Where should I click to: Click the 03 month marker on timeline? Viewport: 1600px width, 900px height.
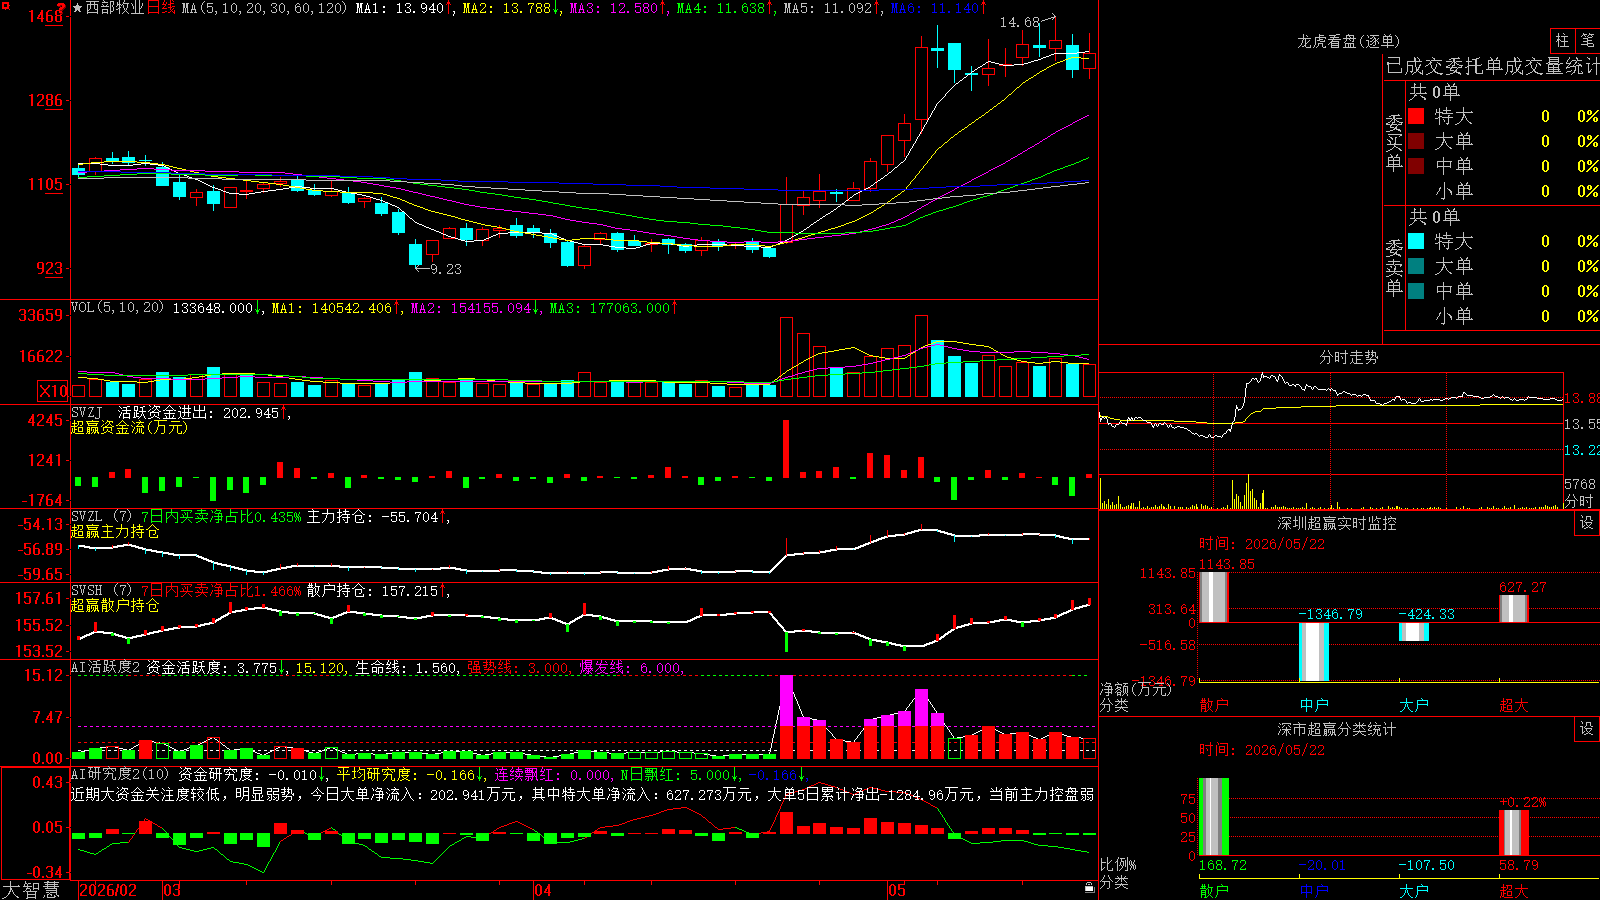172,890
